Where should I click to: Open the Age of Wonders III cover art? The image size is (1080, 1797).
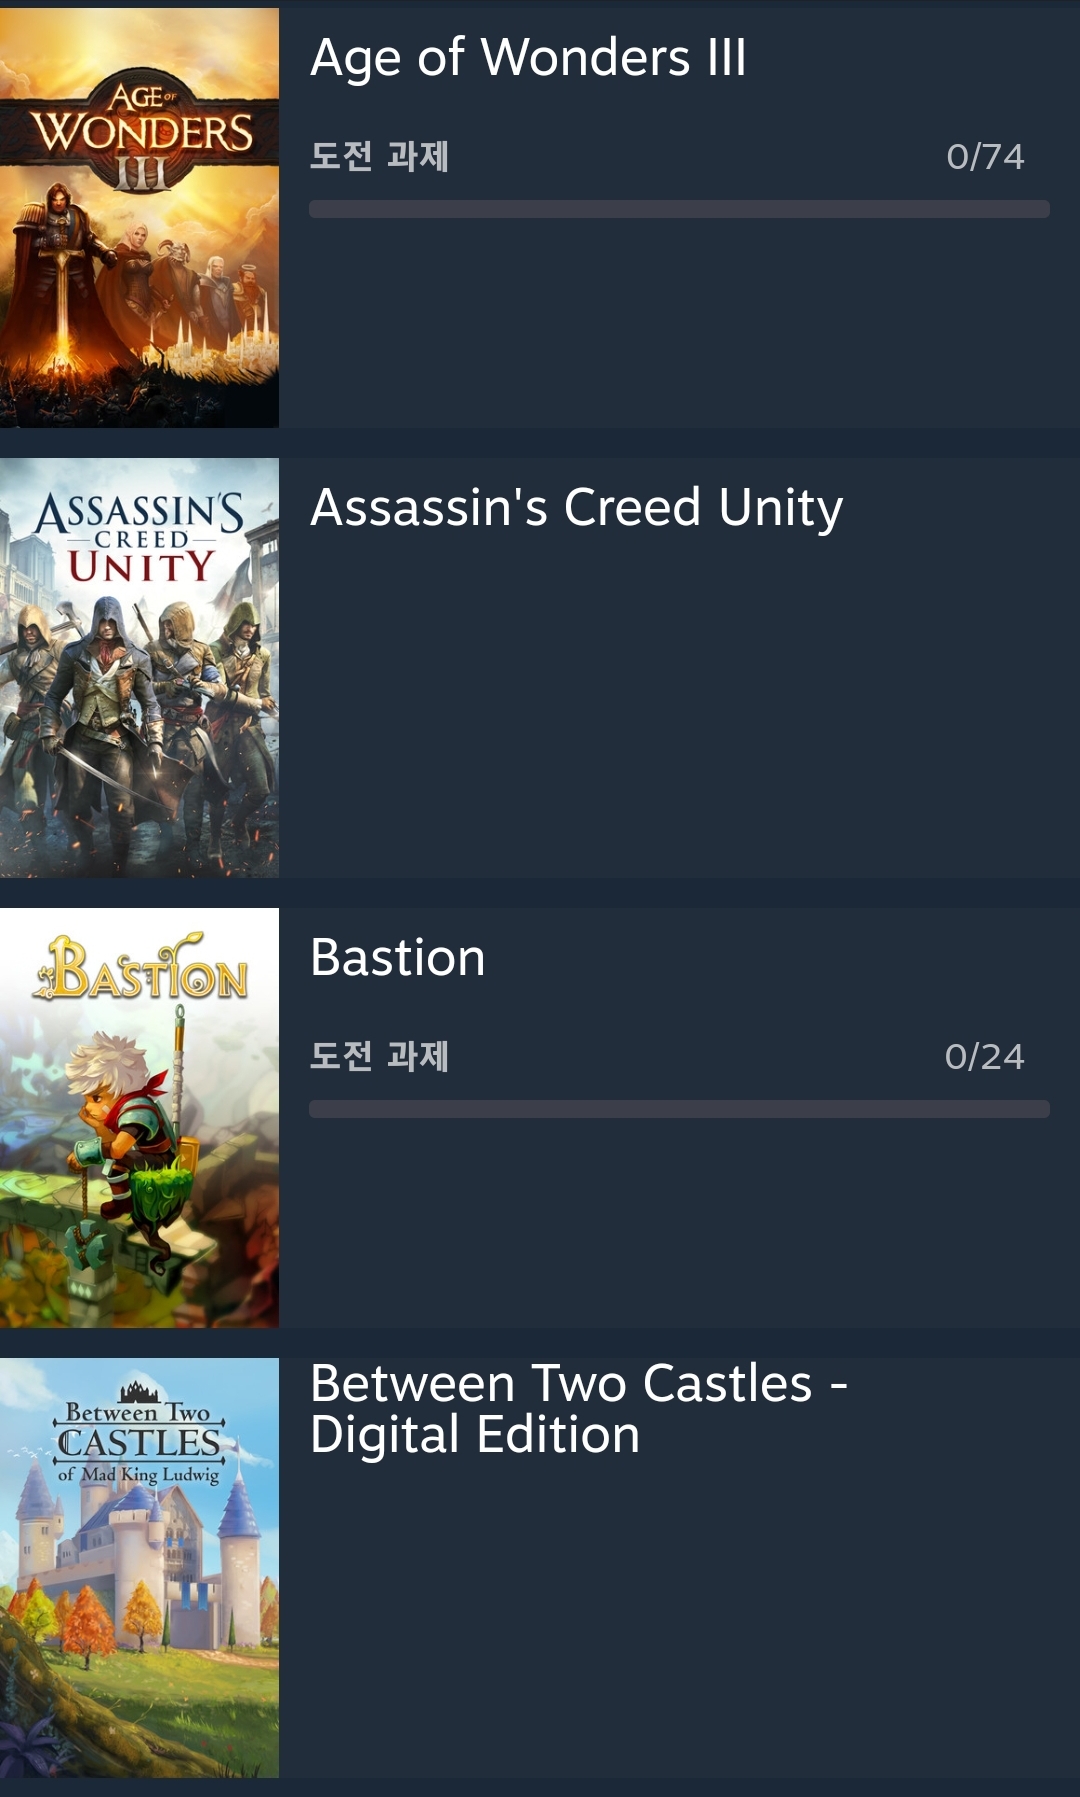click(139, 218)
